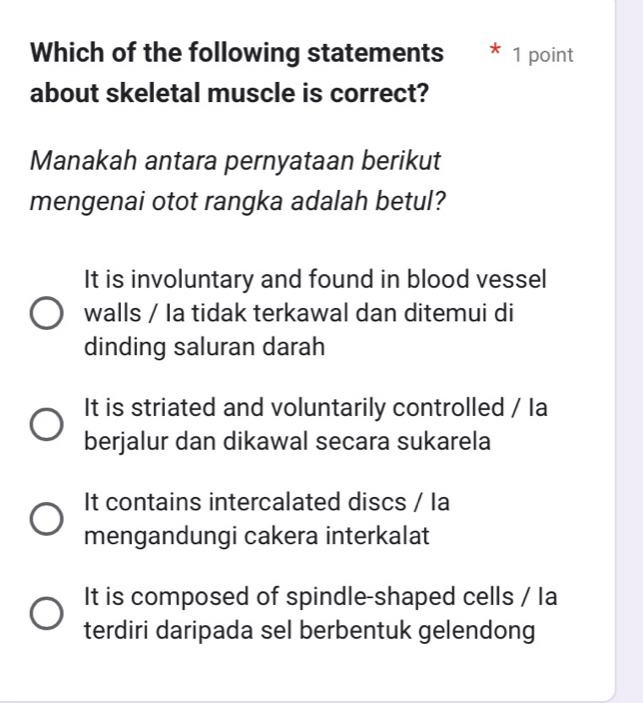Image resolution: width=643 pixels, height=703 pixels.
Task: Click the text "mengandungi cakera interkalat"
Action: click(257, 537)
